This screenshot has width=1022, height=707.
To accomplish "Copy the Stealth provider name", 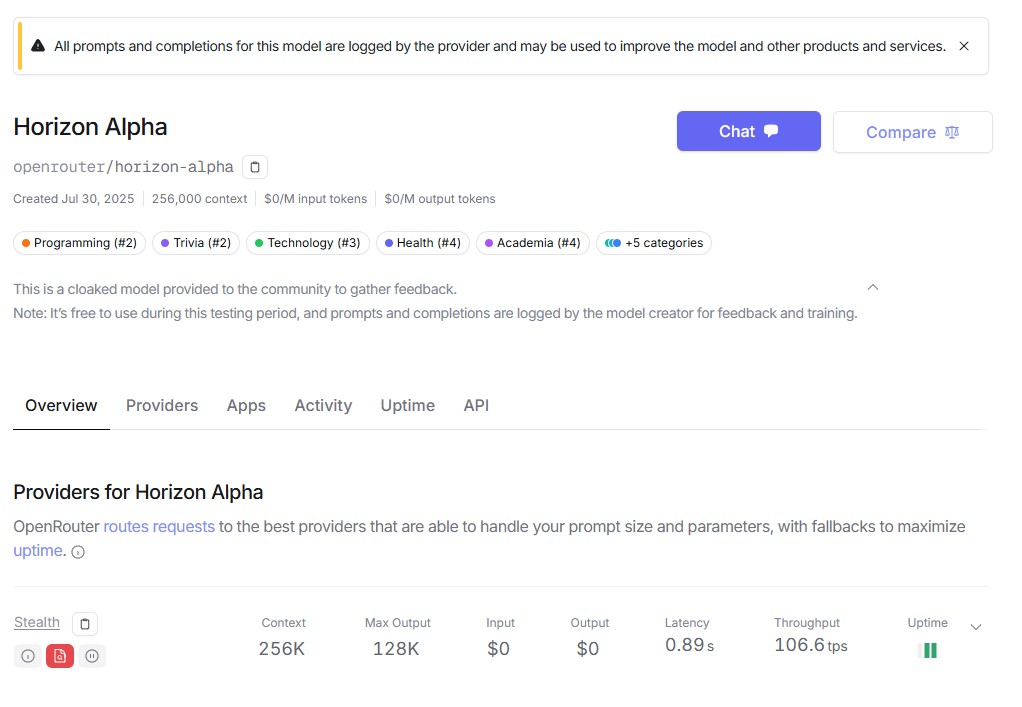I will tap(85, 624).
